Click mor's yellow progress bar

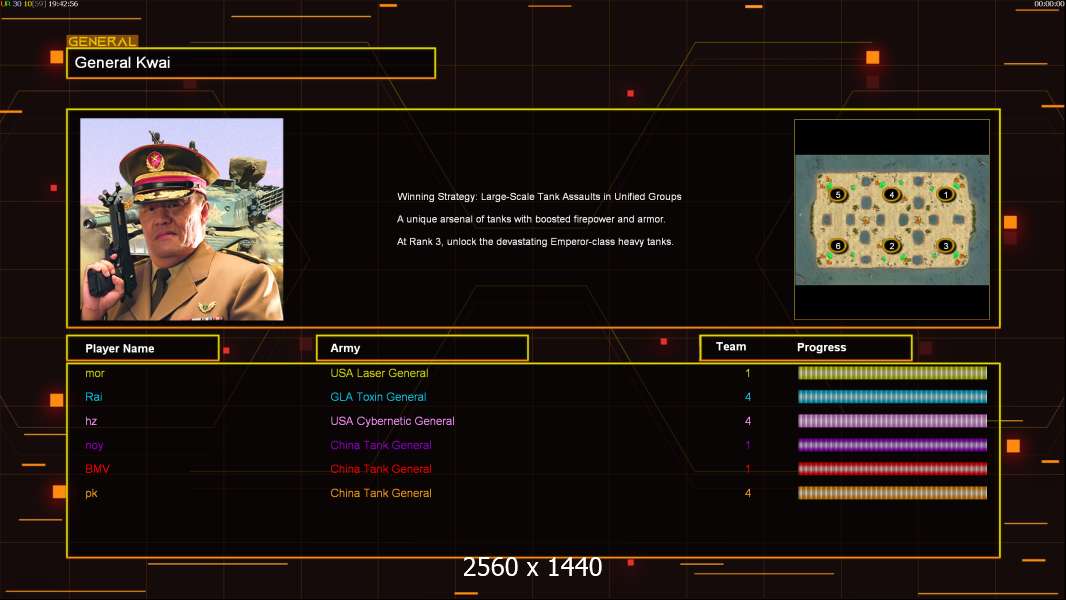892,373
